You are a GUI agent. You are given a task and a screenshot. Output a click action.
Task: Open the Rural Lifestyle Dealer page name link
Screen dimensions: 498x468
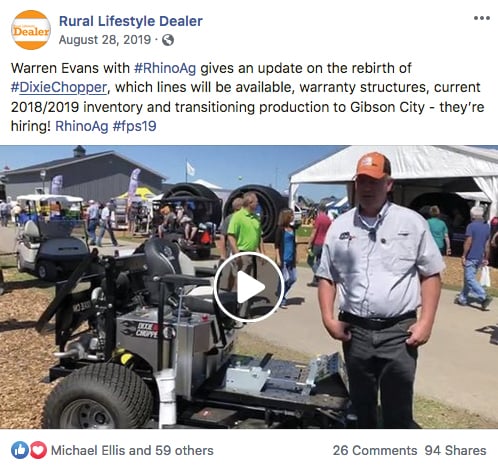[131, 21]
